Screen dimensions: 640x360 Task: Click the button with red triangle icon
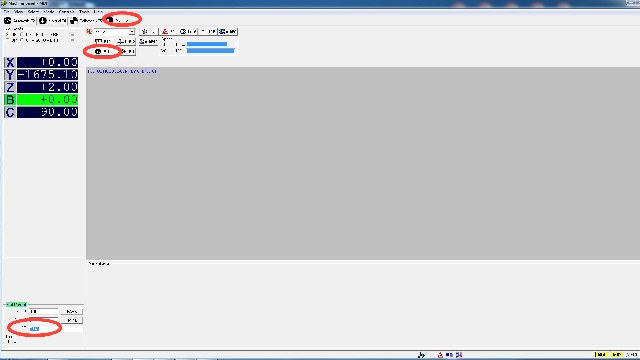[x=168, y=31]
